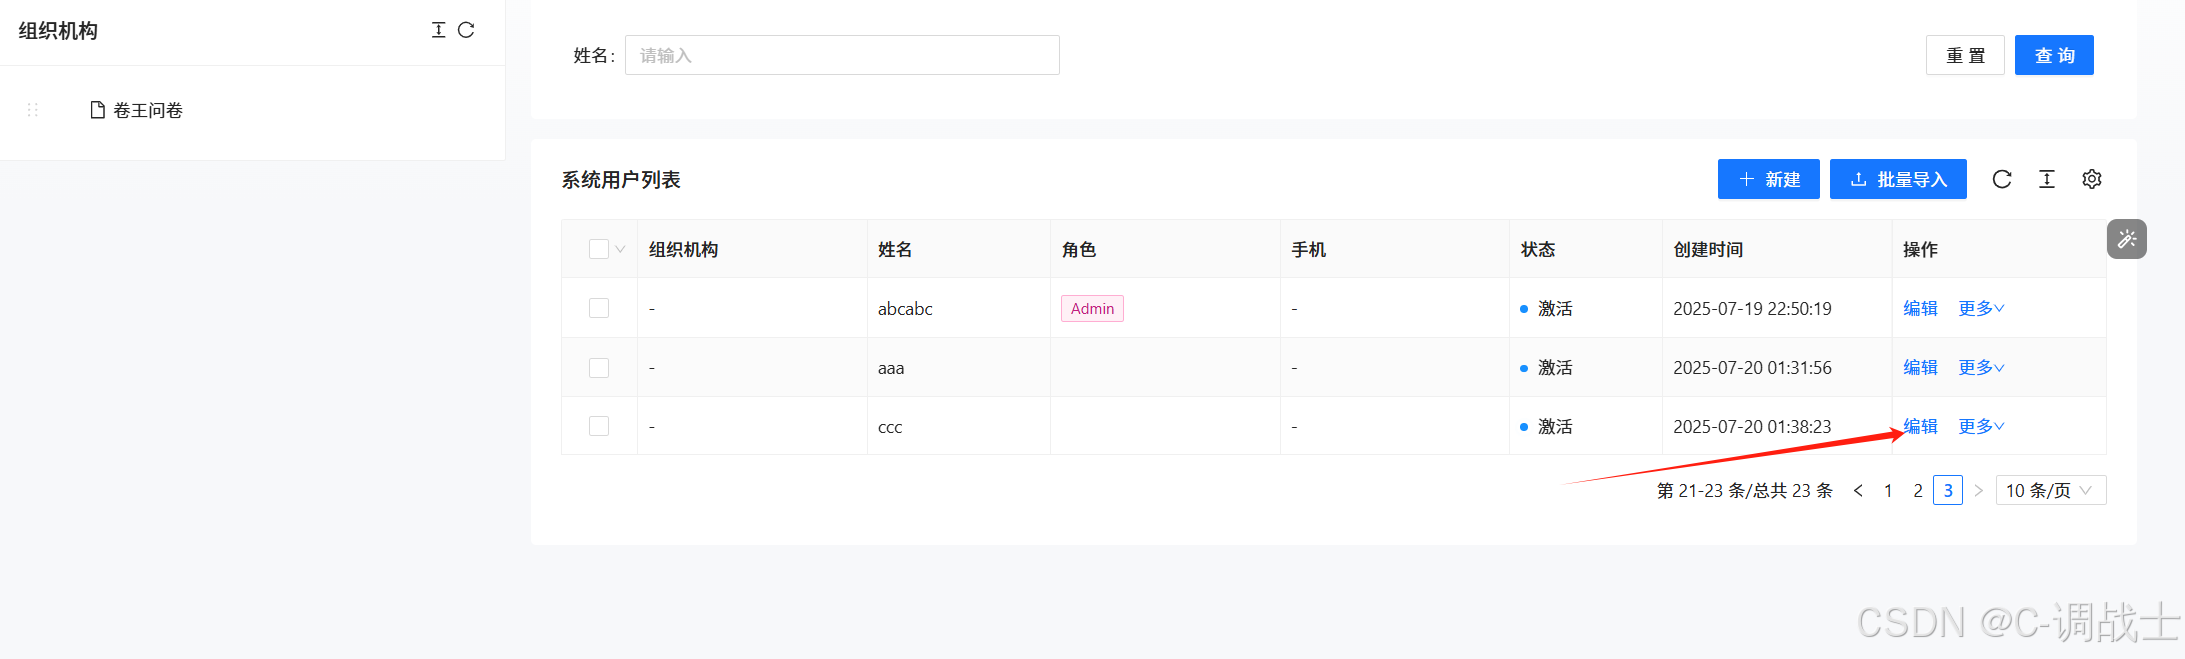2185x659 pixels.
Task: Click the Admin role tag
Action: tap(1092, 309)
